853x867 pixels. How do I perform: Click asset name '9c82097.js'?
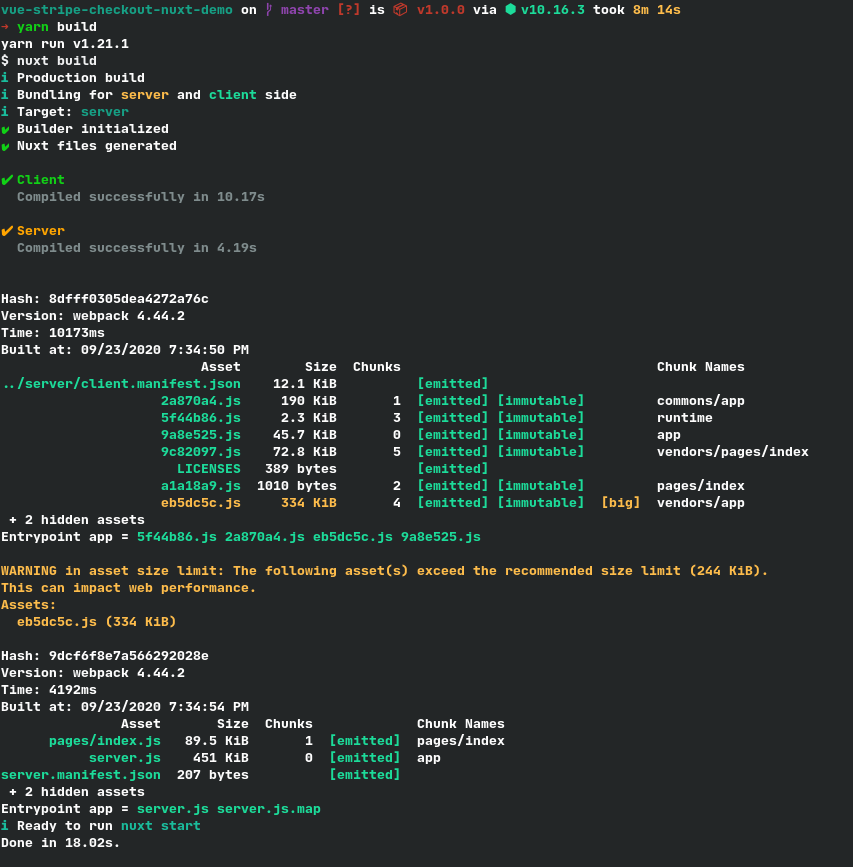coord(201,452)
